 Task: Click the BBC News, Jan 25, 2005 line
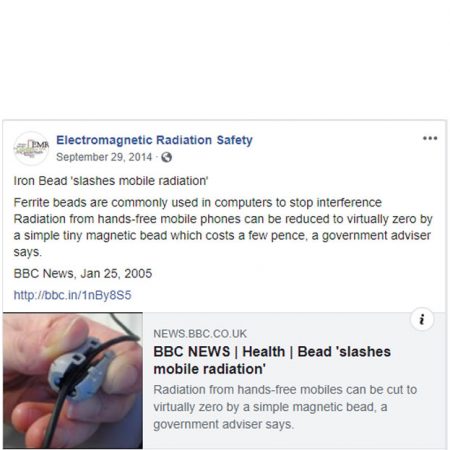pyautogui.click(x=83, y=274)
